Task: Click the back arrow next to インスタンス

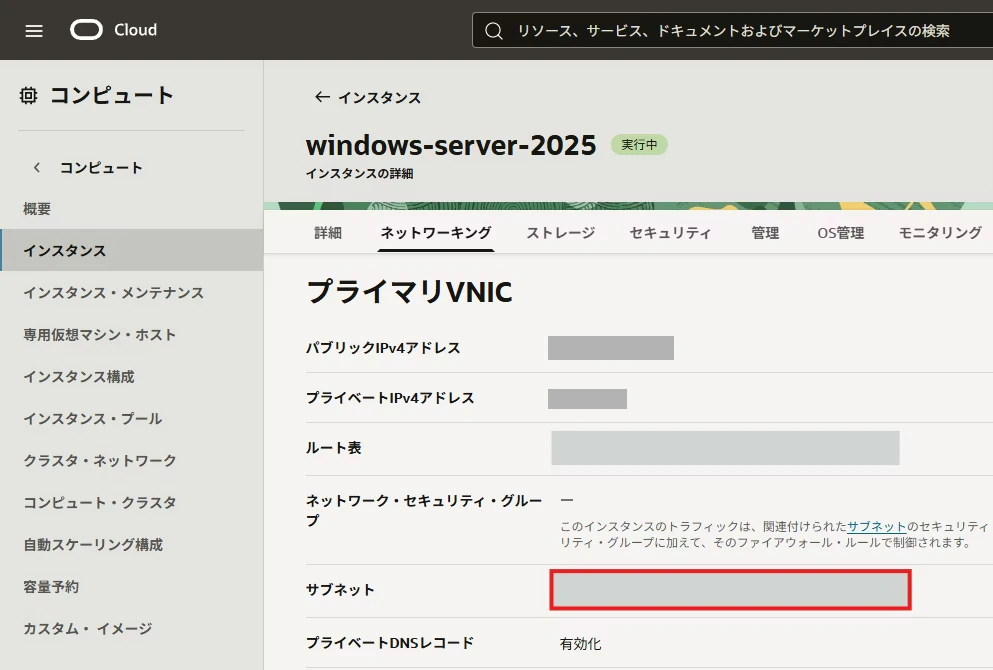Action: [x=322, y=97]
